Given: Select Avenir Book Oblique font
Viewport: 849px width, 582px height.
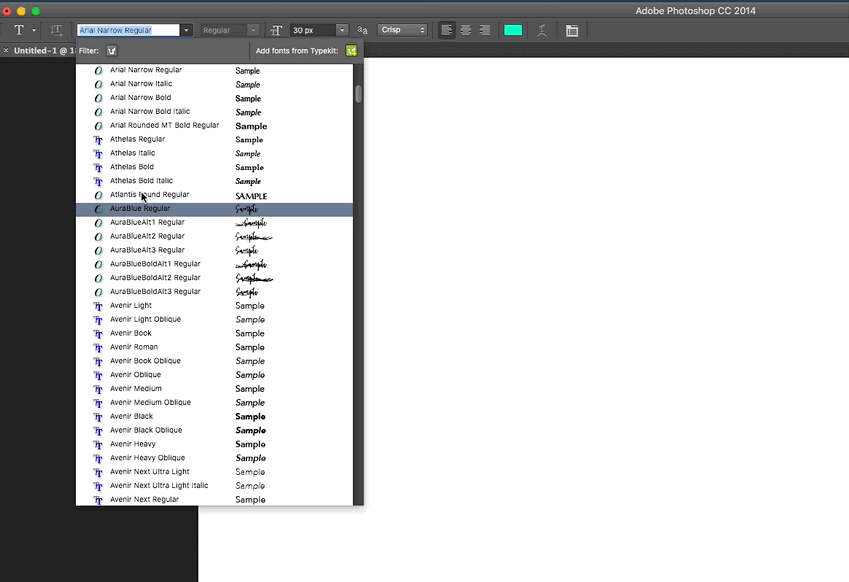Looking at the screenshot, I should pos(214,361).
